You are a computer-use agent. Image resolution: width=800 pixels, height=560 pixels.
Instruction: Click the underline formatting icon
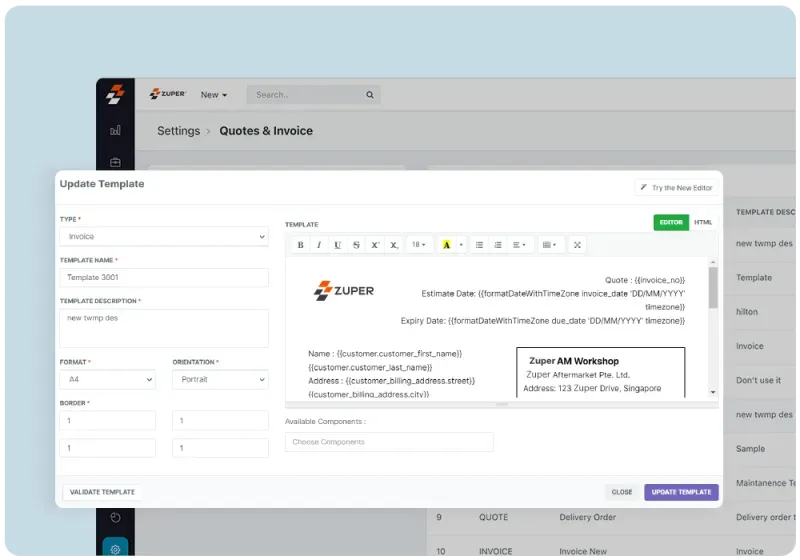tap(338, 245)
